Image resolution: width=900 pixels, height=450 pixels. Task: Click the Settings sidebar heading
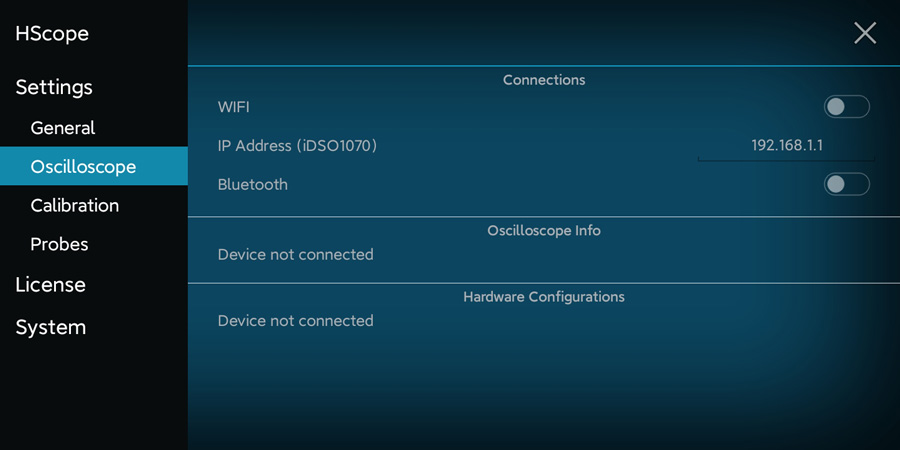tap(54, 87)
